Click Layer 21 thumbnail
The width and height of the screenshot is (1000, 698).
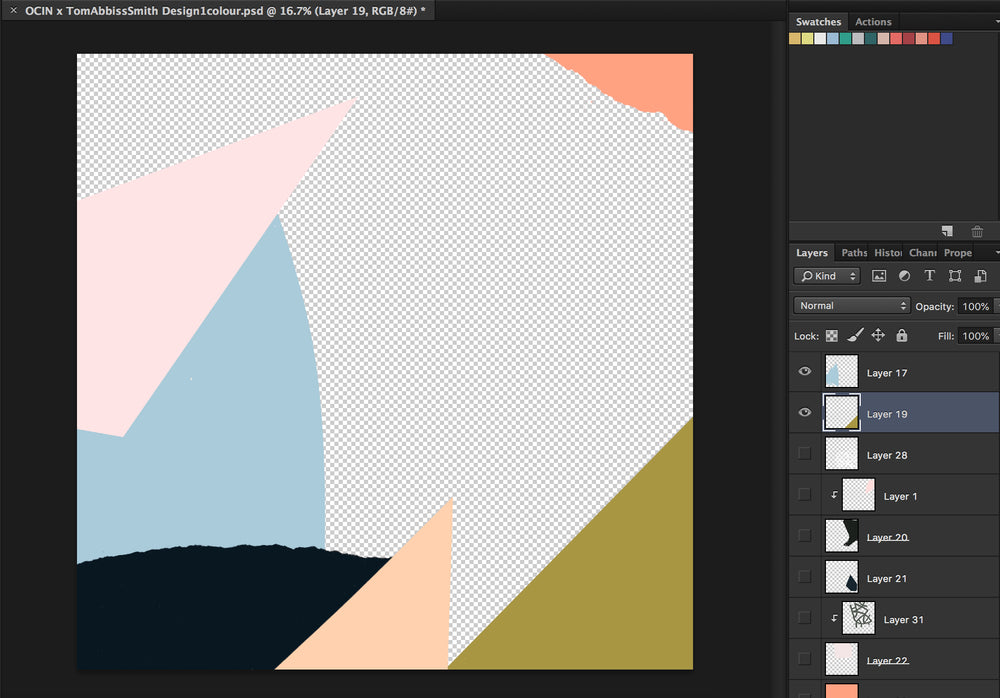[842, 577]
